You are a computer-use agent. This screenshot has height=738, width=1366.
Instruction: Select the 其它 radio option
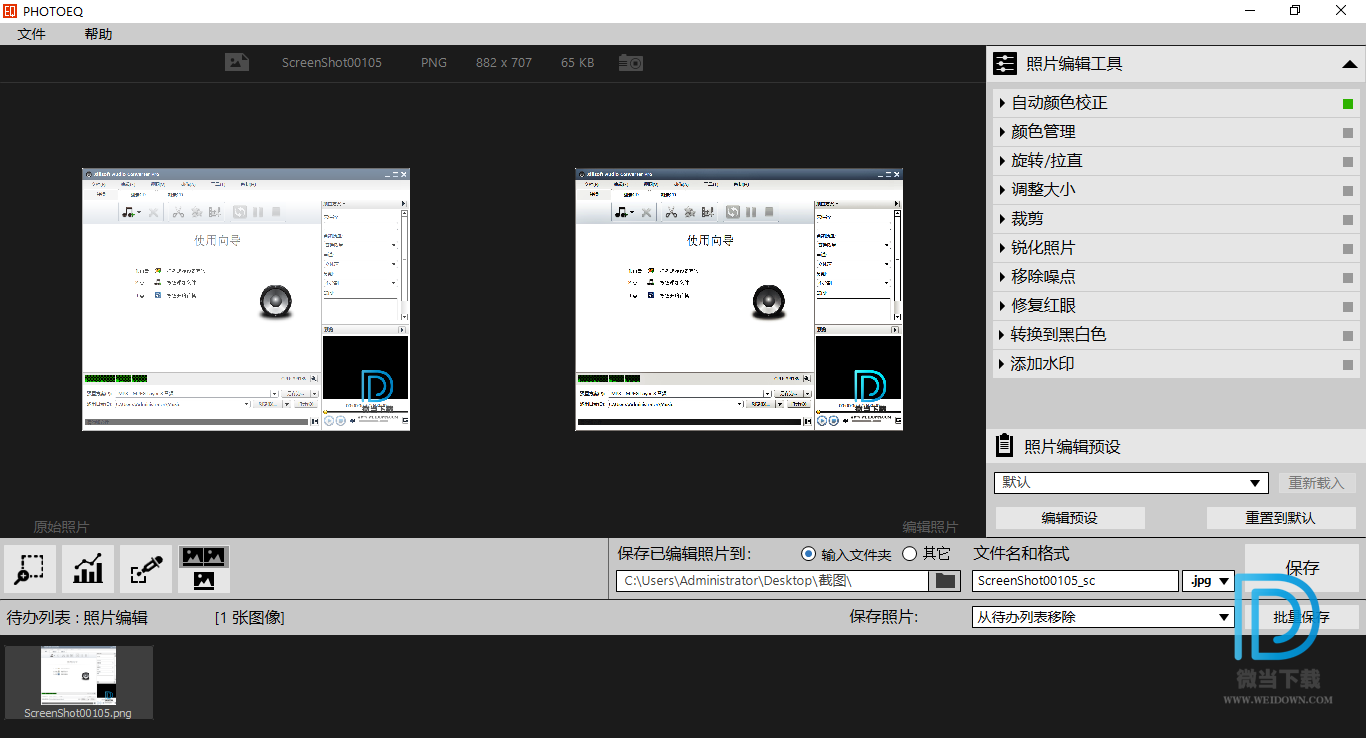tap(909, 554)
